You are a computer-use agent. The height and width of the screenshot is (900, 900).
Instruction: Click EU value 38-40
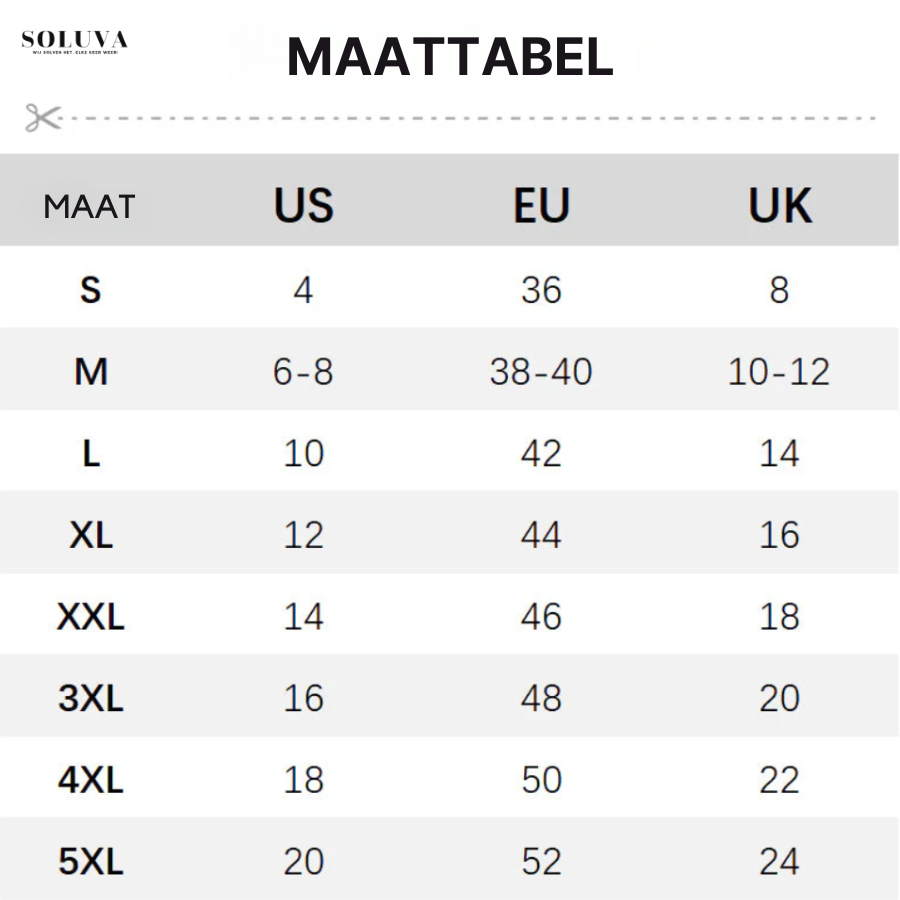pos(541,371)
